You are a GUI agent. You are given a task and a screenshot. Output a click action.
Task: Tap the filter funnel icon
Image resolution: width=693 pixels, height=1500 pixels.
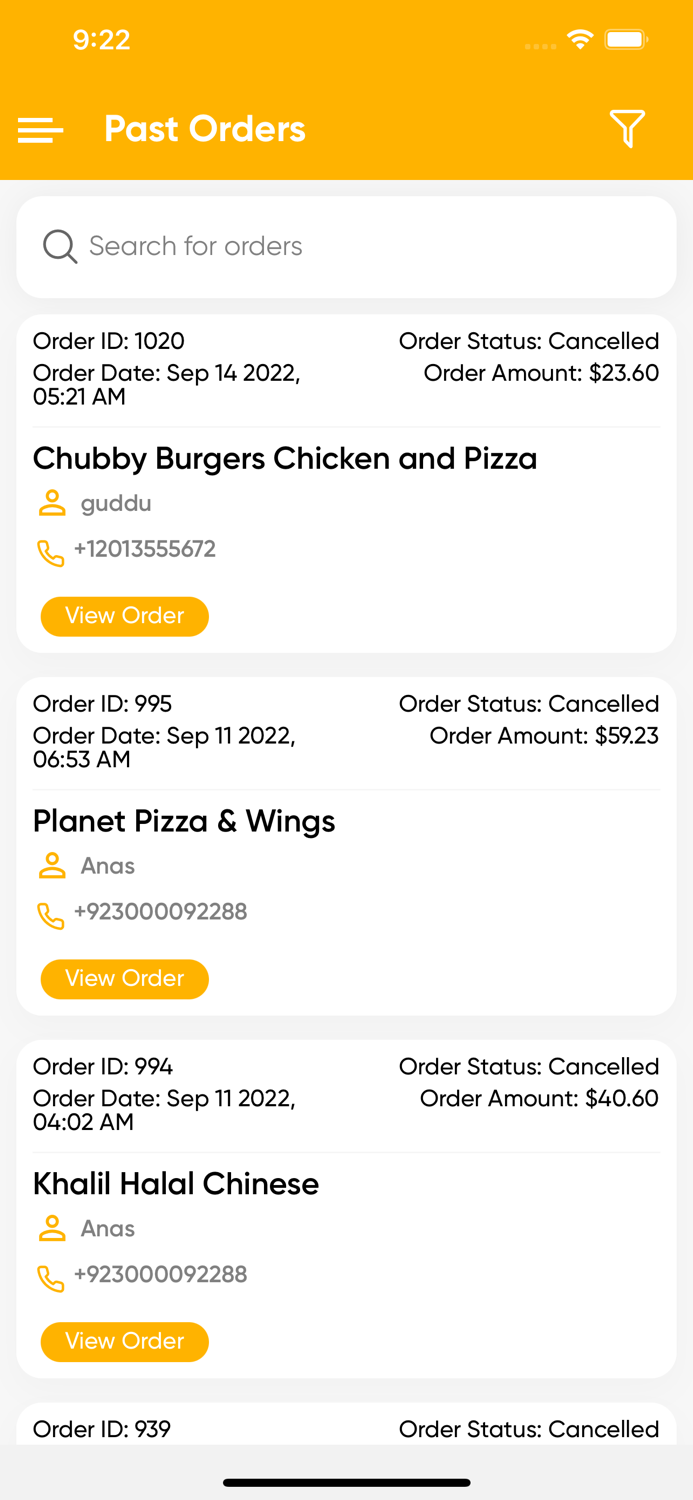(627, 129)
